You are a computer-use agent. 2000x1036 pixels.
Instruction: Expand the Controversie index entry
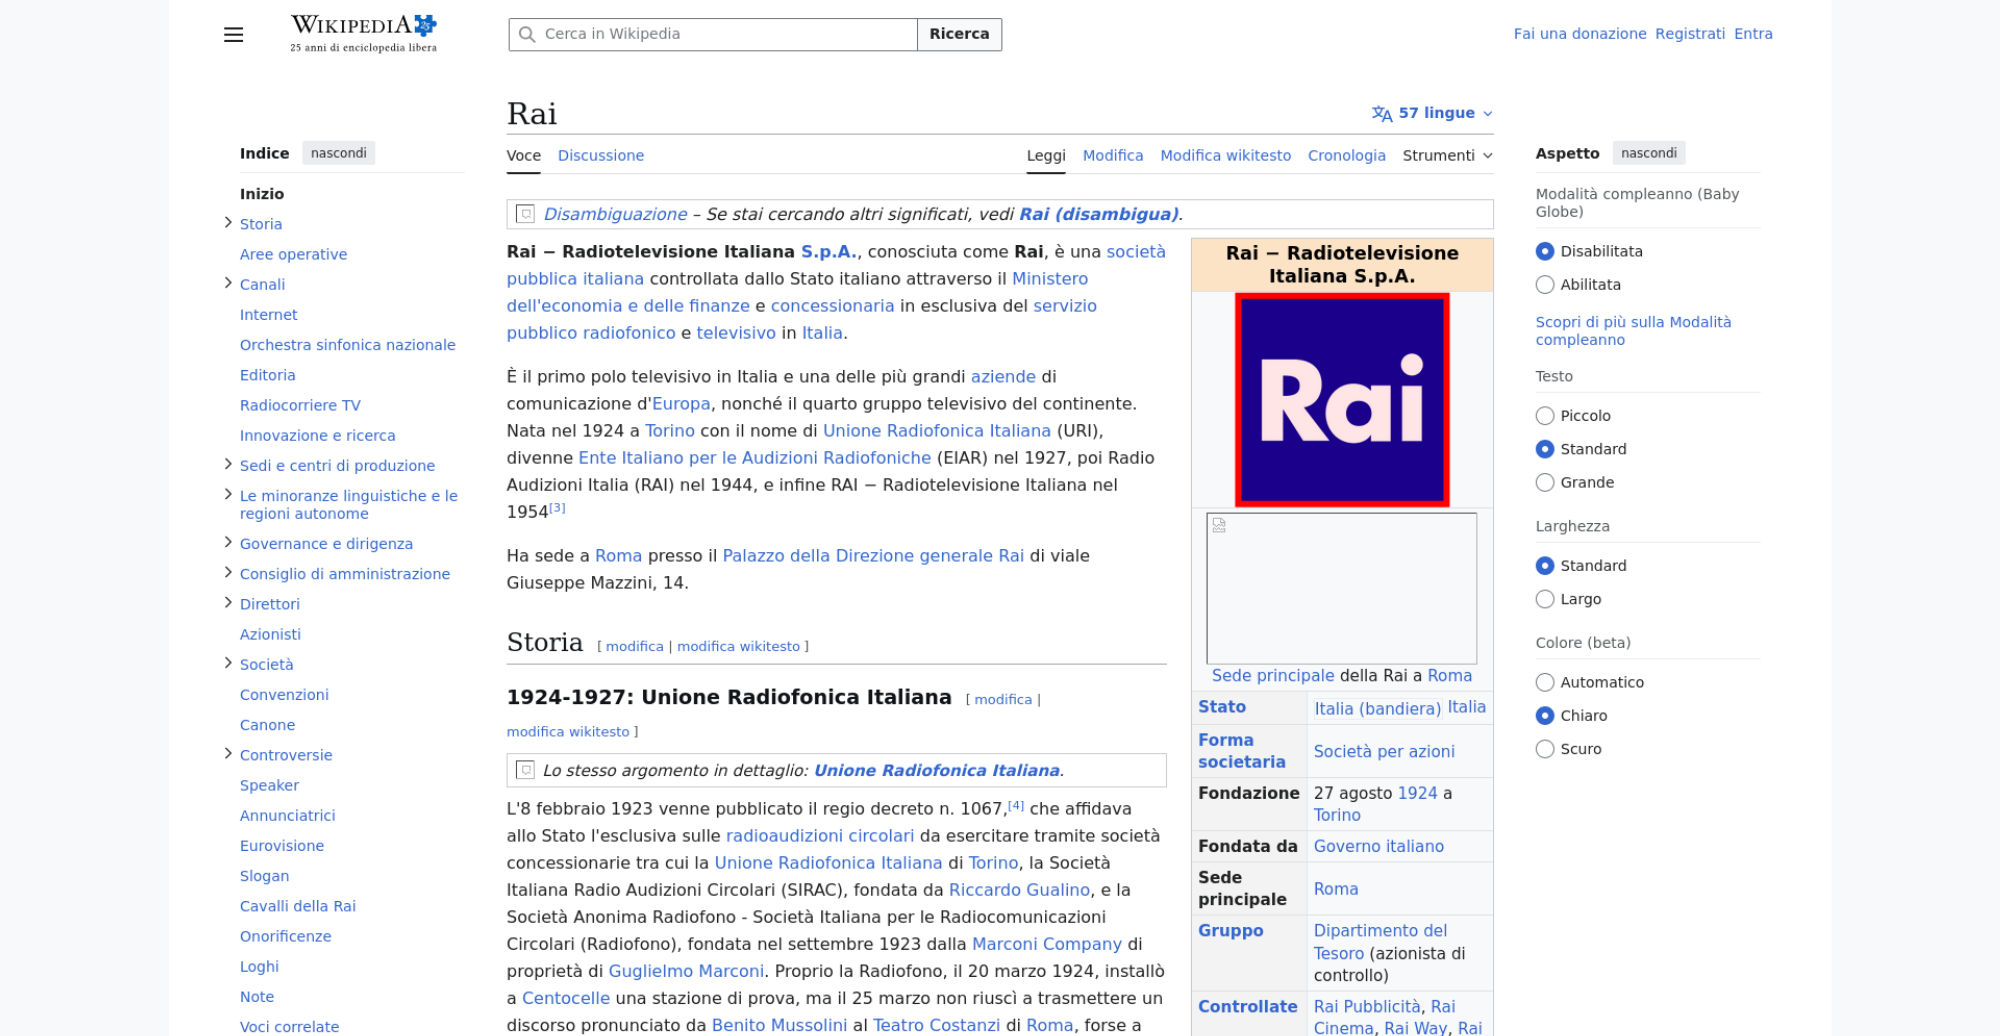pos(228,754)
